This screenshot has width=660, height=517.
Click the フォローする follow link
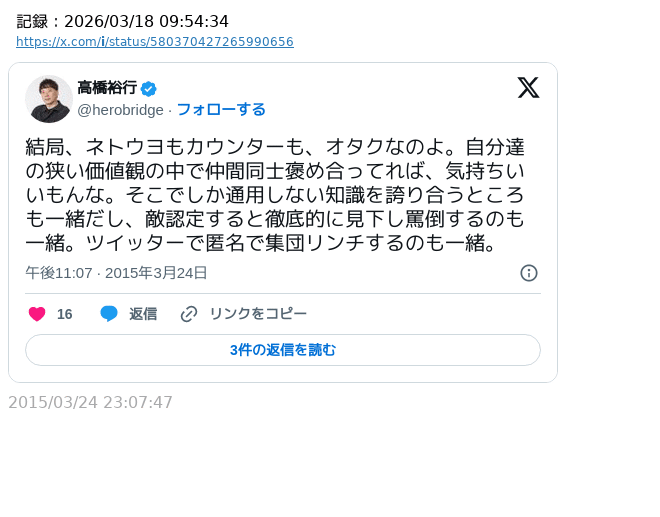pyautogui.click(x=221, y=109)
